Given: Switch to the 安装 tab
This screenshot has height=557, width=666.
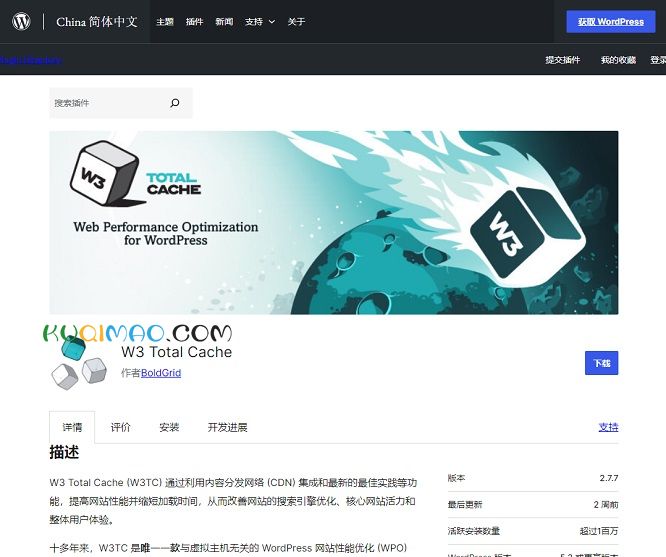Looking at the screenshot, I should [169, 427].
